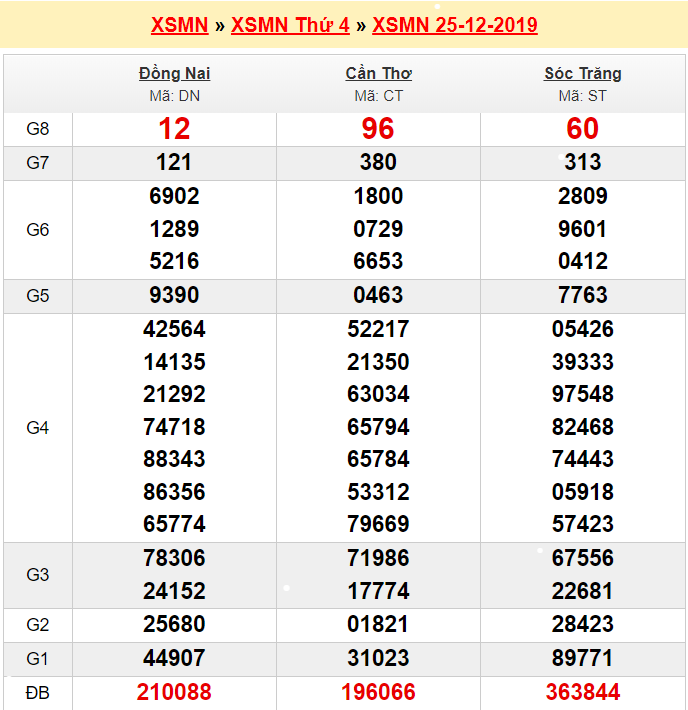Click the G6 number 6902
688x710 pixels.
174,196
